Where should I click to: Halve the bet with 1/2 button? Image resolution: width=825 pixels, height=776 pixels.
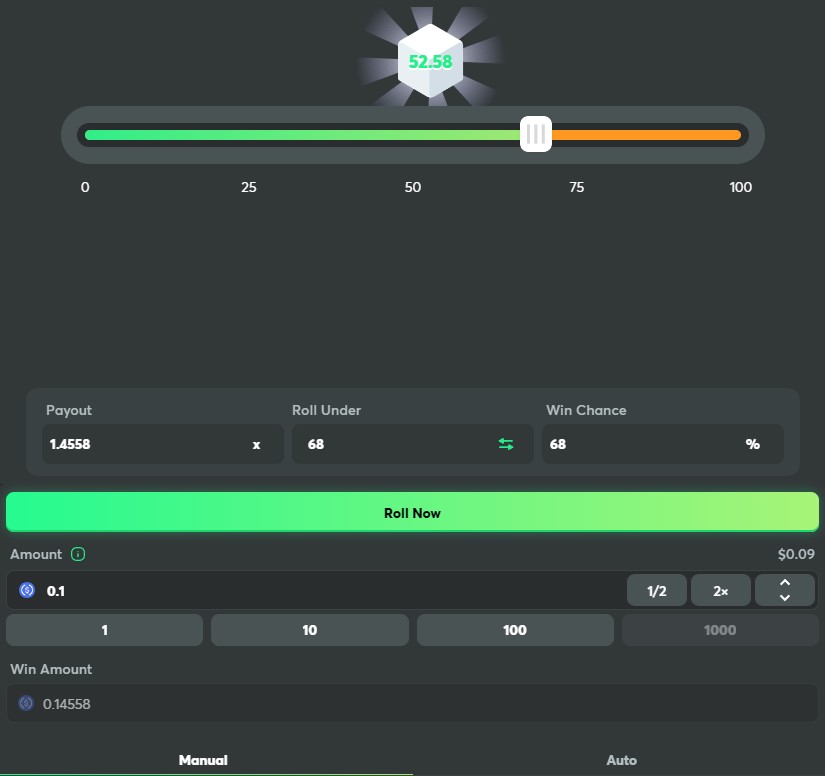[x=657, y=590]
